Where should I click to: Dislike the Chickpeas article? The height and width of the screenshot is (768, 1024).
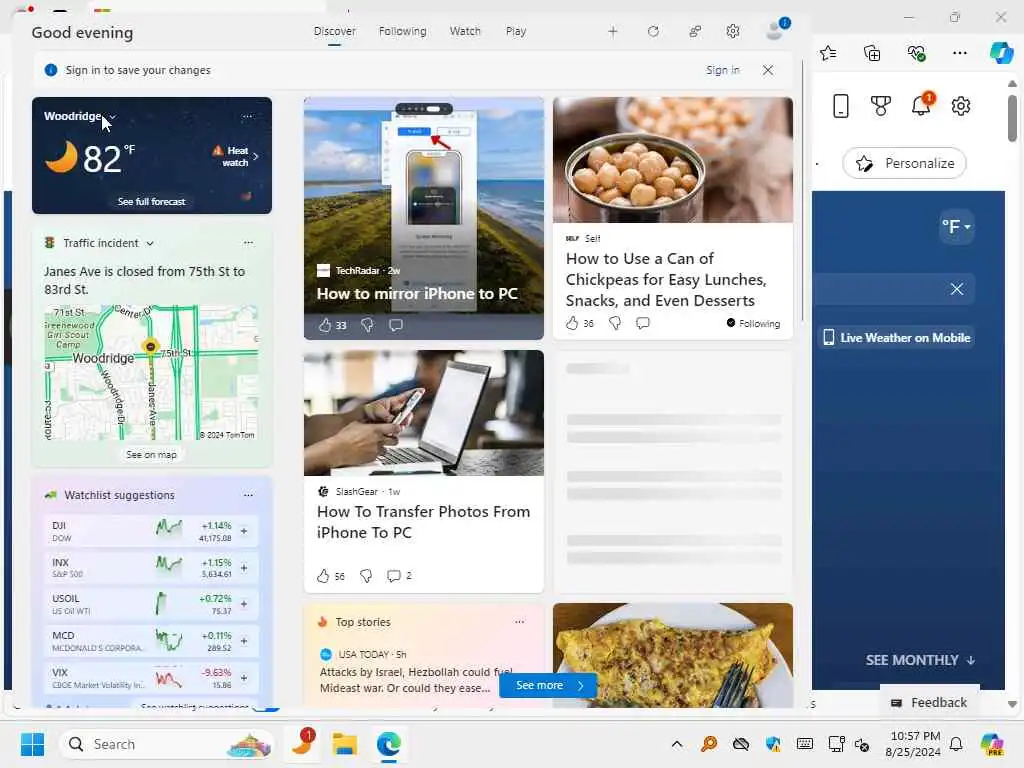(x=615, y=323)
